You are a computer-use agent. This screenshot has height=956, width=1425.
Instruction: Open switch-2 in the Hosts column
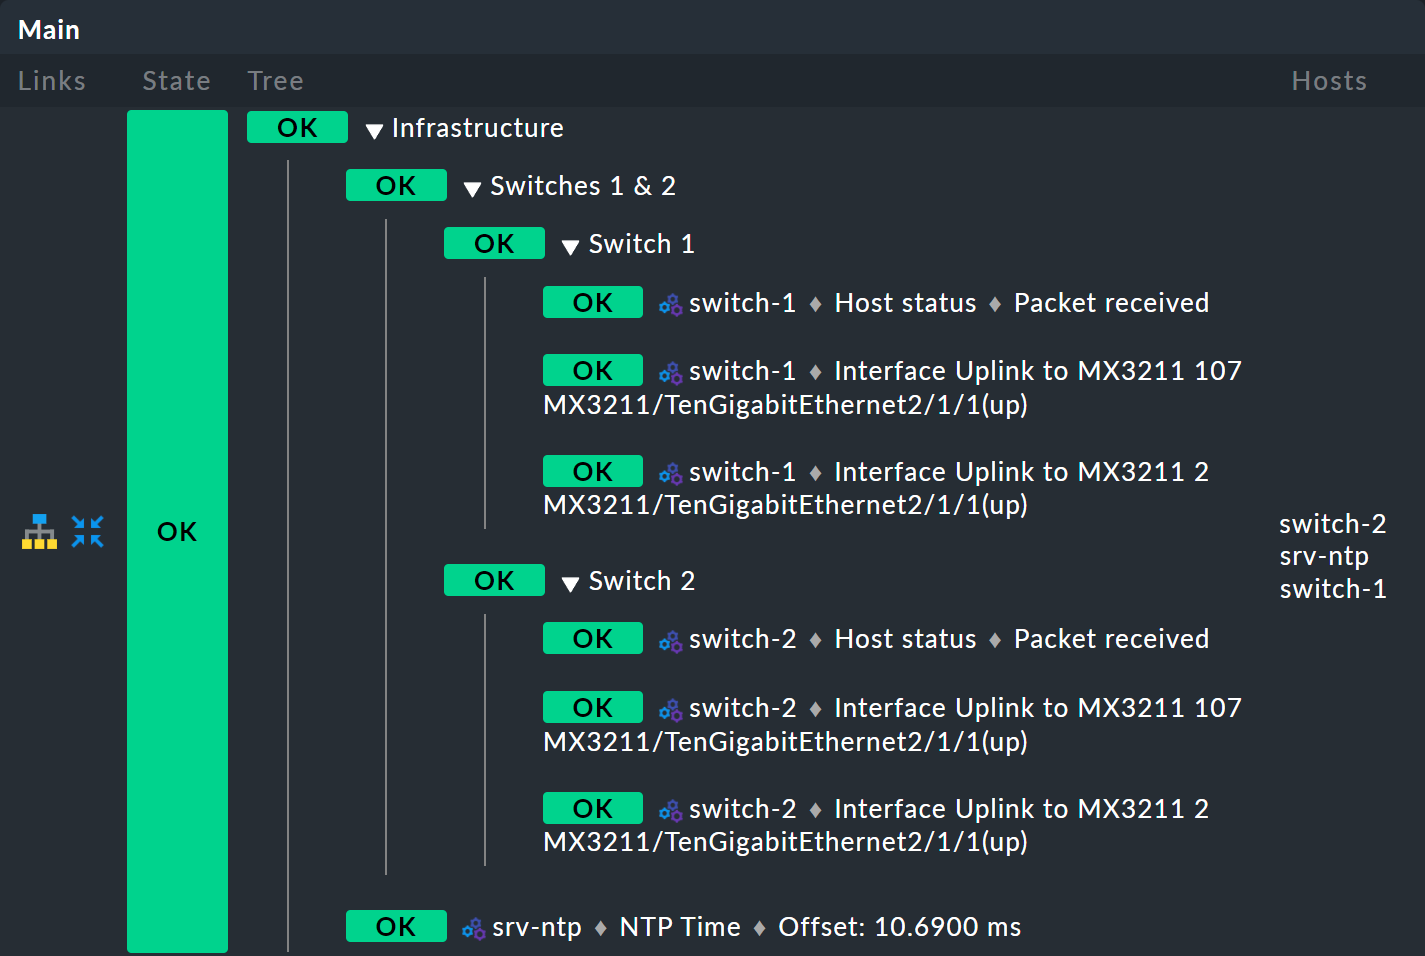(1332, 524)
